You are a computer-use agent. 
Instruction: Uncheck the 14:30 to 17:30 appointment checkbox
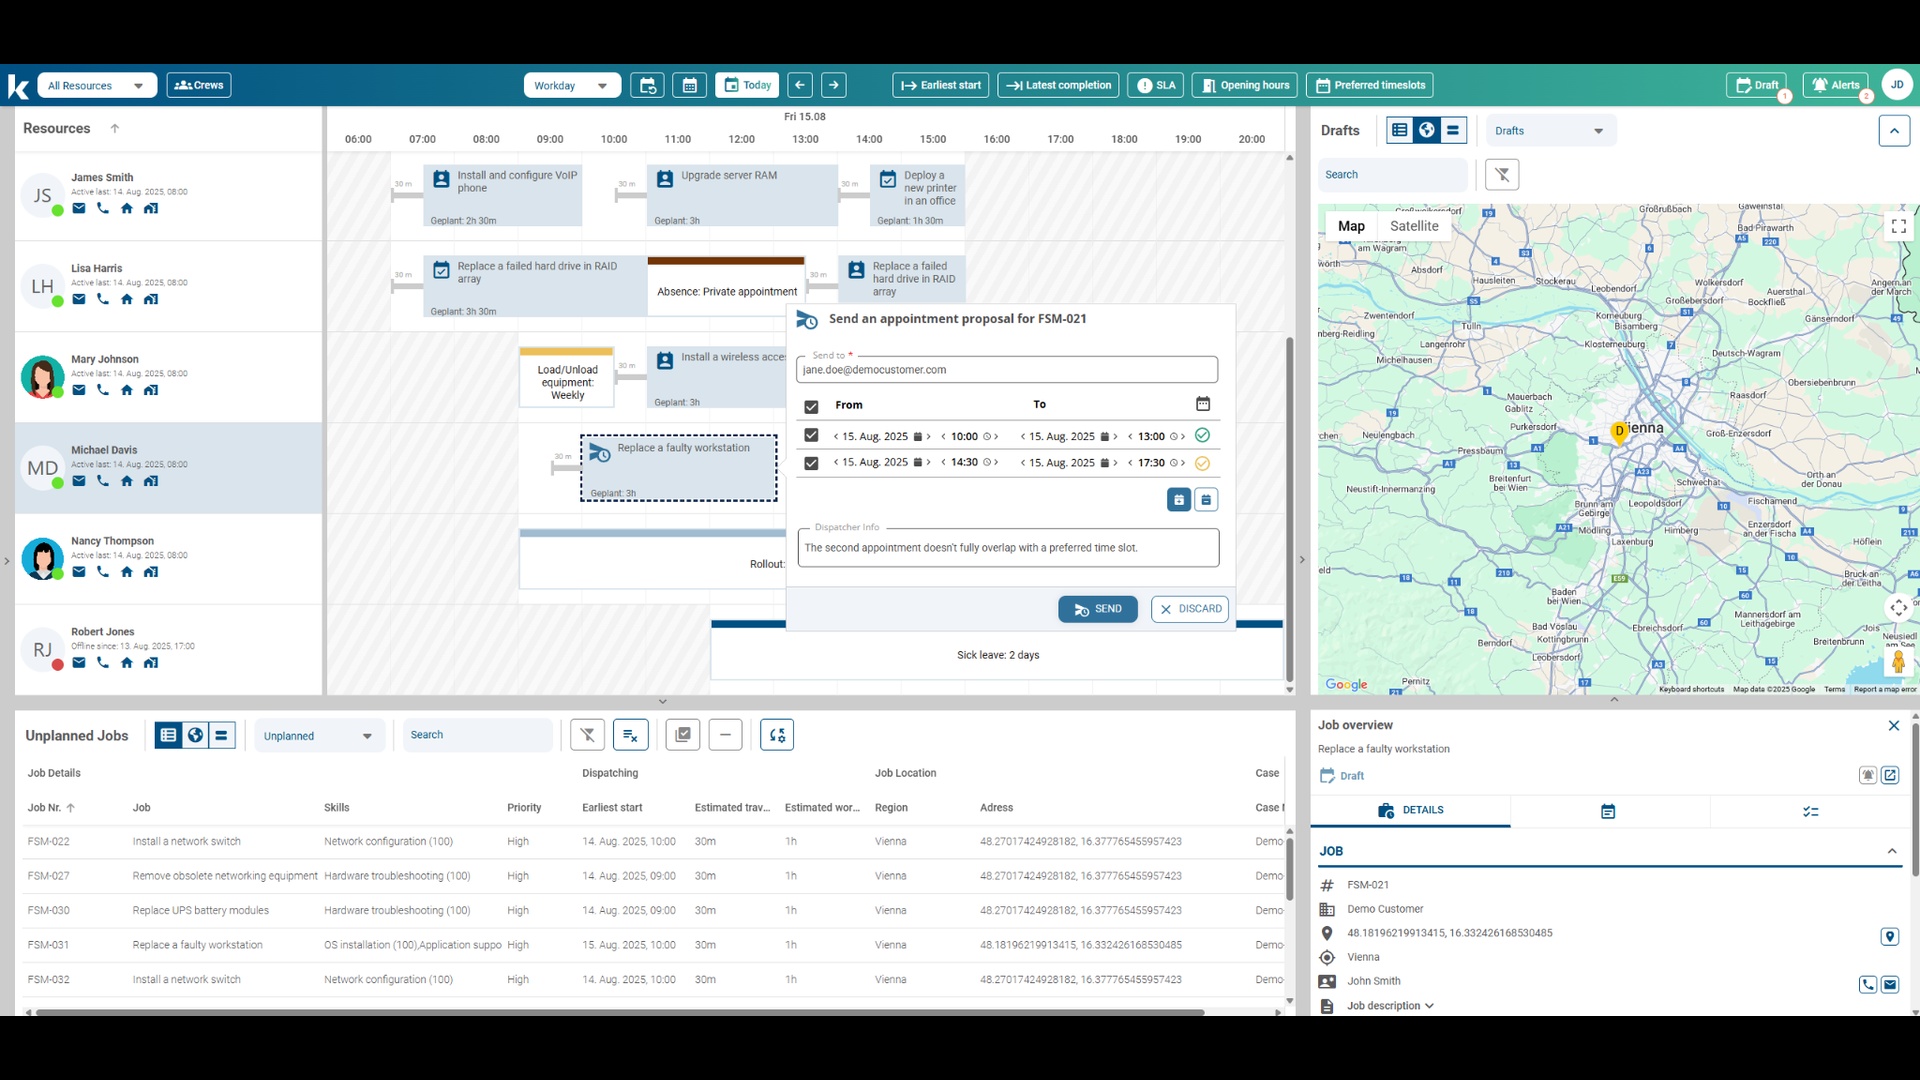(811, 463)
